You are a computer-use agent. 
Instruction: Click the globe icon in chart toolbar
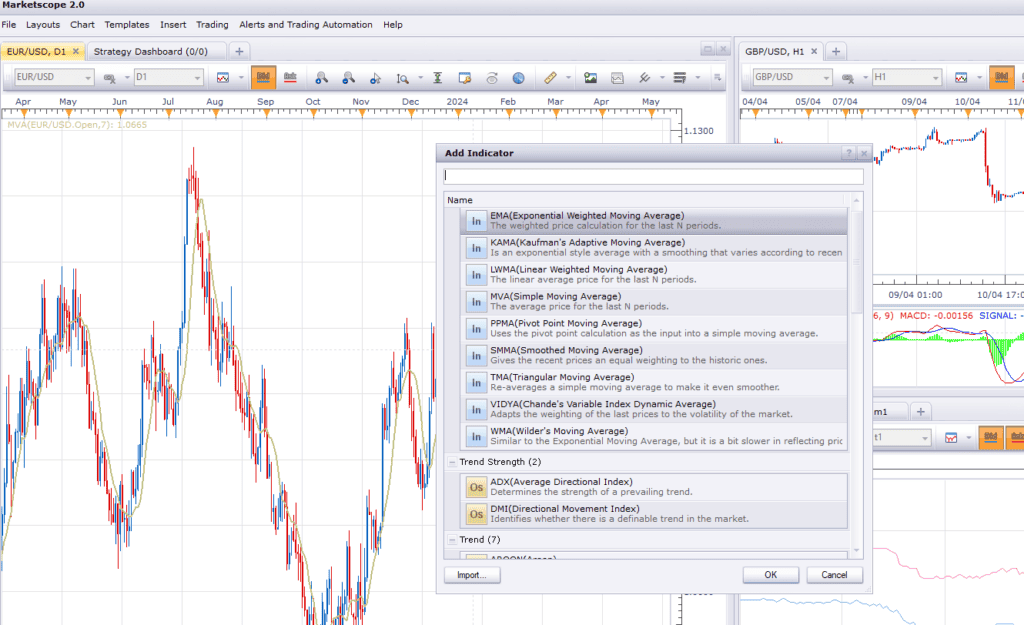click(518, 78)
